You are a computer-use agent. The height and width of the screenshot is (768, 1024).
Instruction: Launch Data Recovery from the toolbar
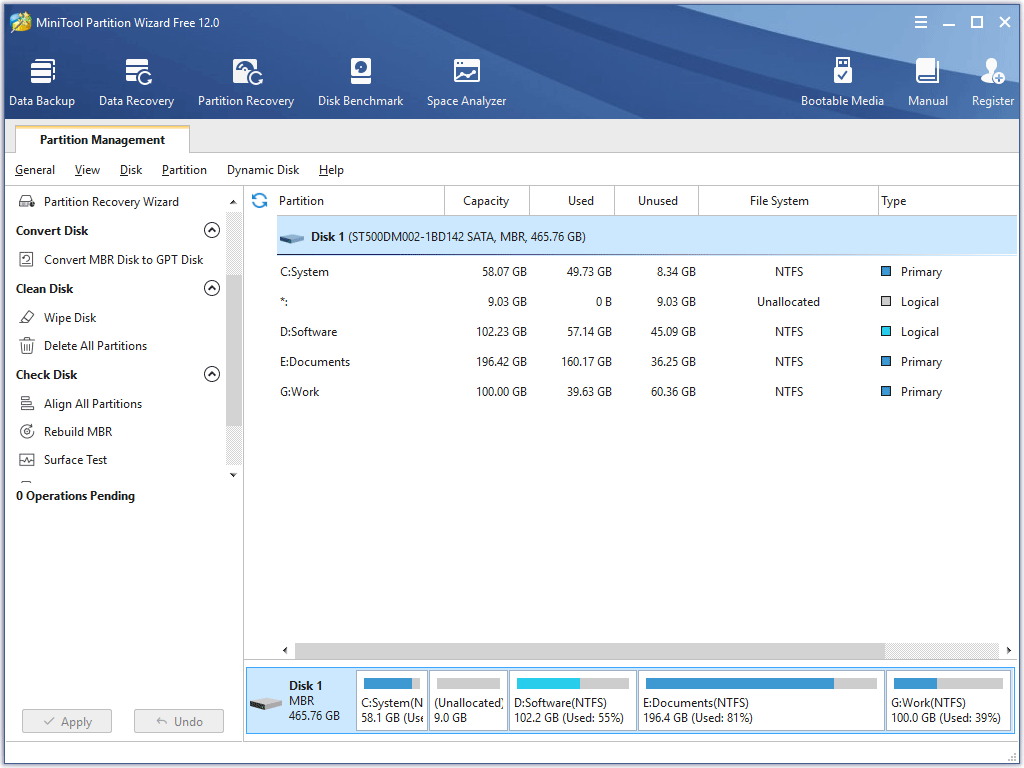pyautogui.click(x=136, y=80)
